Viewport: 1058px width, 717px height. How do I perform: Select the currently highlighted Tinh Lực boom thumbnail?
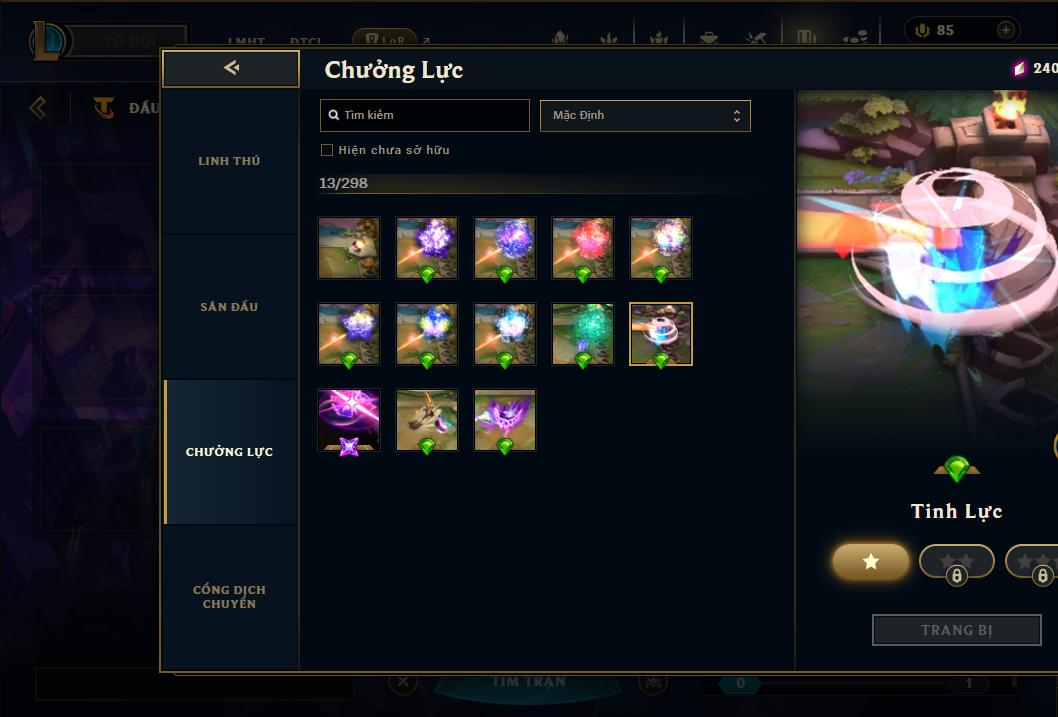click(x=661, y=334)
